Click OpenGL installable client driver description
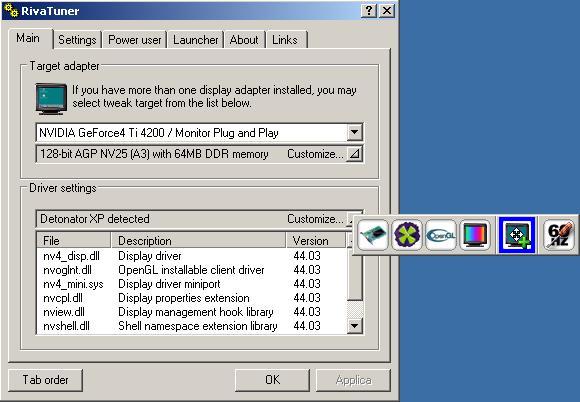 (191, 270)
